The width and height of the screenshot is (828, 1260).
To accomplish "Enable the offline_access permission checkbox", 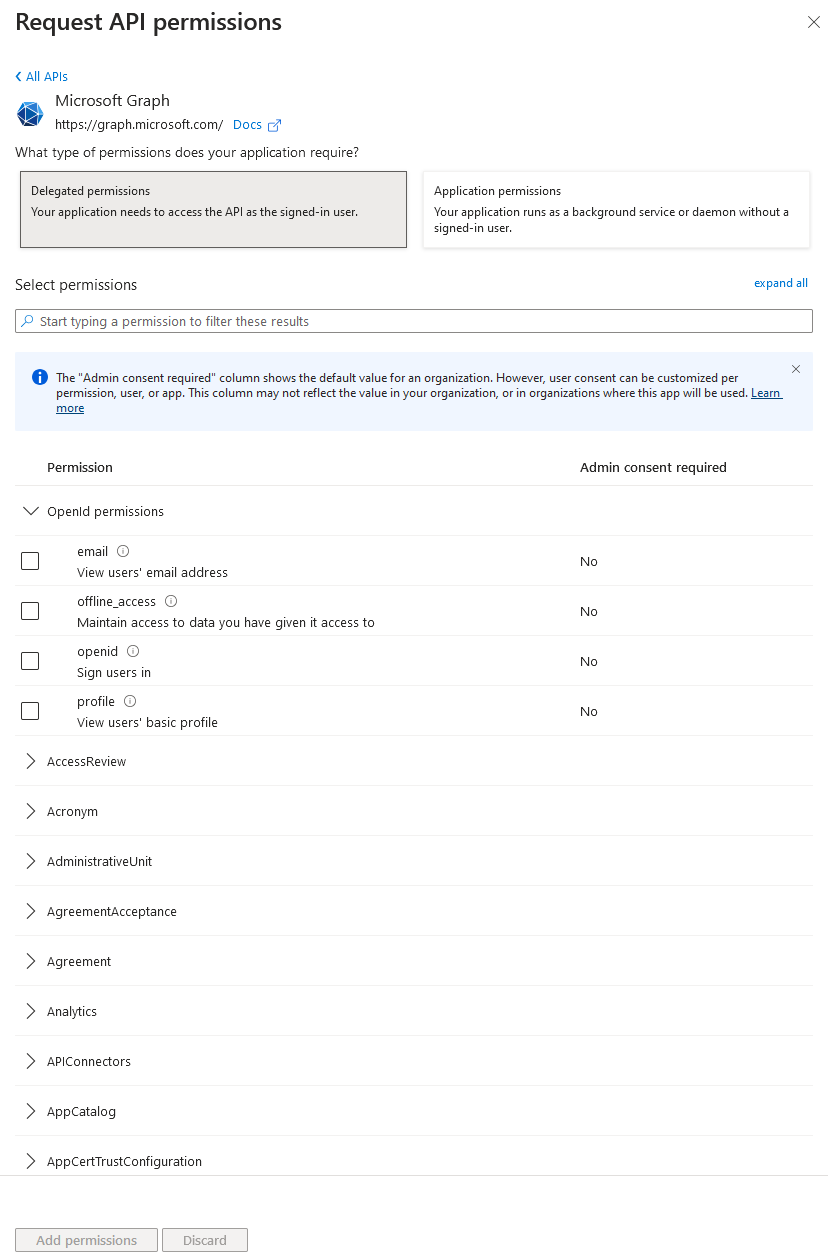I will point(30,611).
